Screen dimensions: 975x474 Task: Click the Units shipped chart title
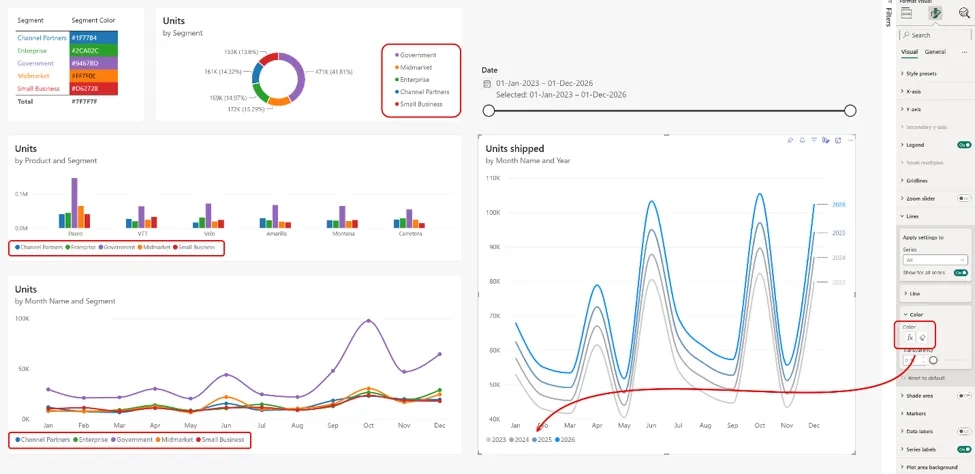click(x=515, y=149)
